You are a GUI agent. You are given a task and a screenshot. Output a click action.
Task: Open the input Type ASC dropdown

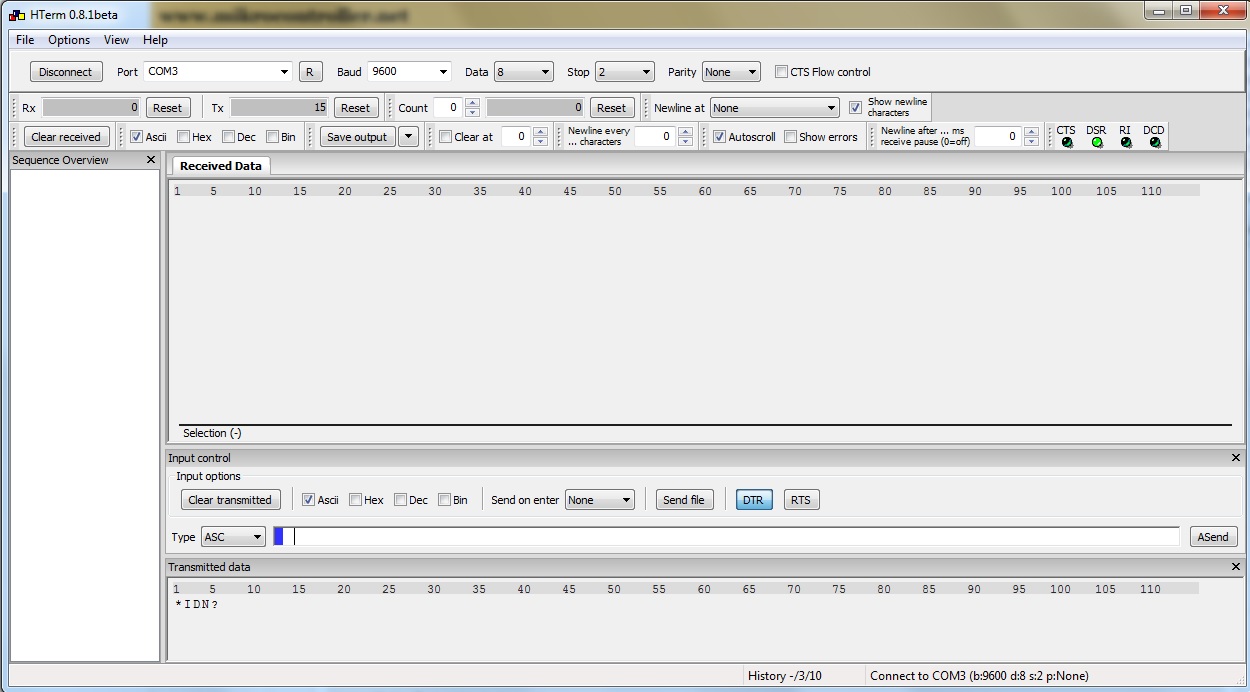pyautogui.click(x=233, y=537)
